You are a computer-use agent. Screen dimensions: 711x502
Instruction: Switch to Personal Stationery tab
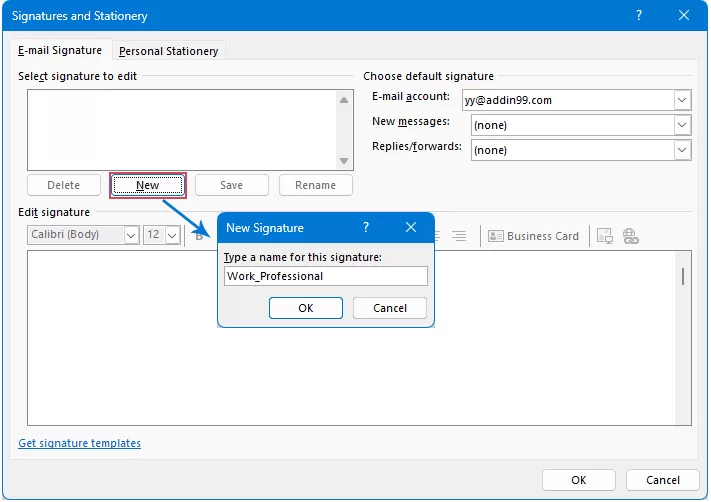pyautogui.click(x=168, y=51)
